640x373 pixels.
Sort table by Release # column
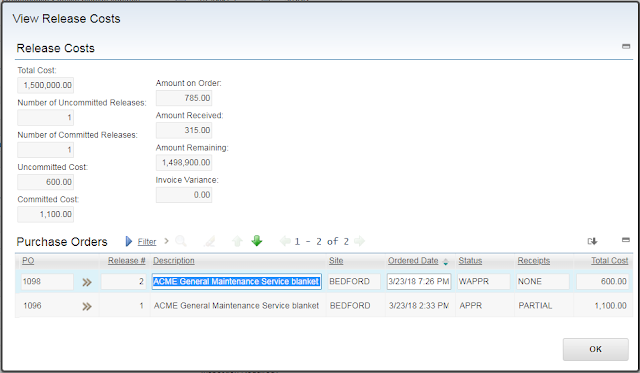pos(127,260)
